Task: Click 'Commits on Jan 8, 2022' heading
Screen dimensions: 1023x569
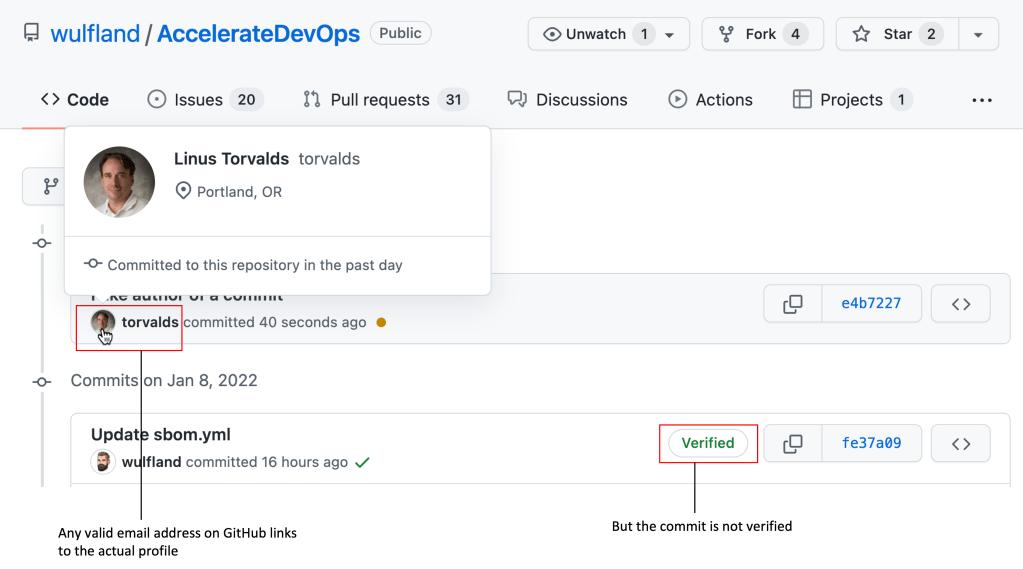Action: pos(164,380)
